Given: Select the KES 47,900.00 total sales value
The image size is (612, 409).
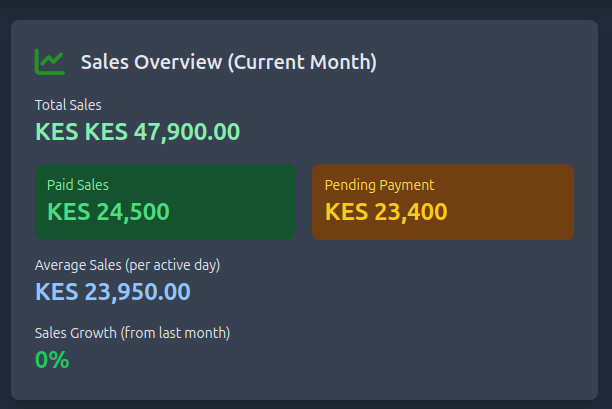Looking at the screenshot, I should [137, 132].
